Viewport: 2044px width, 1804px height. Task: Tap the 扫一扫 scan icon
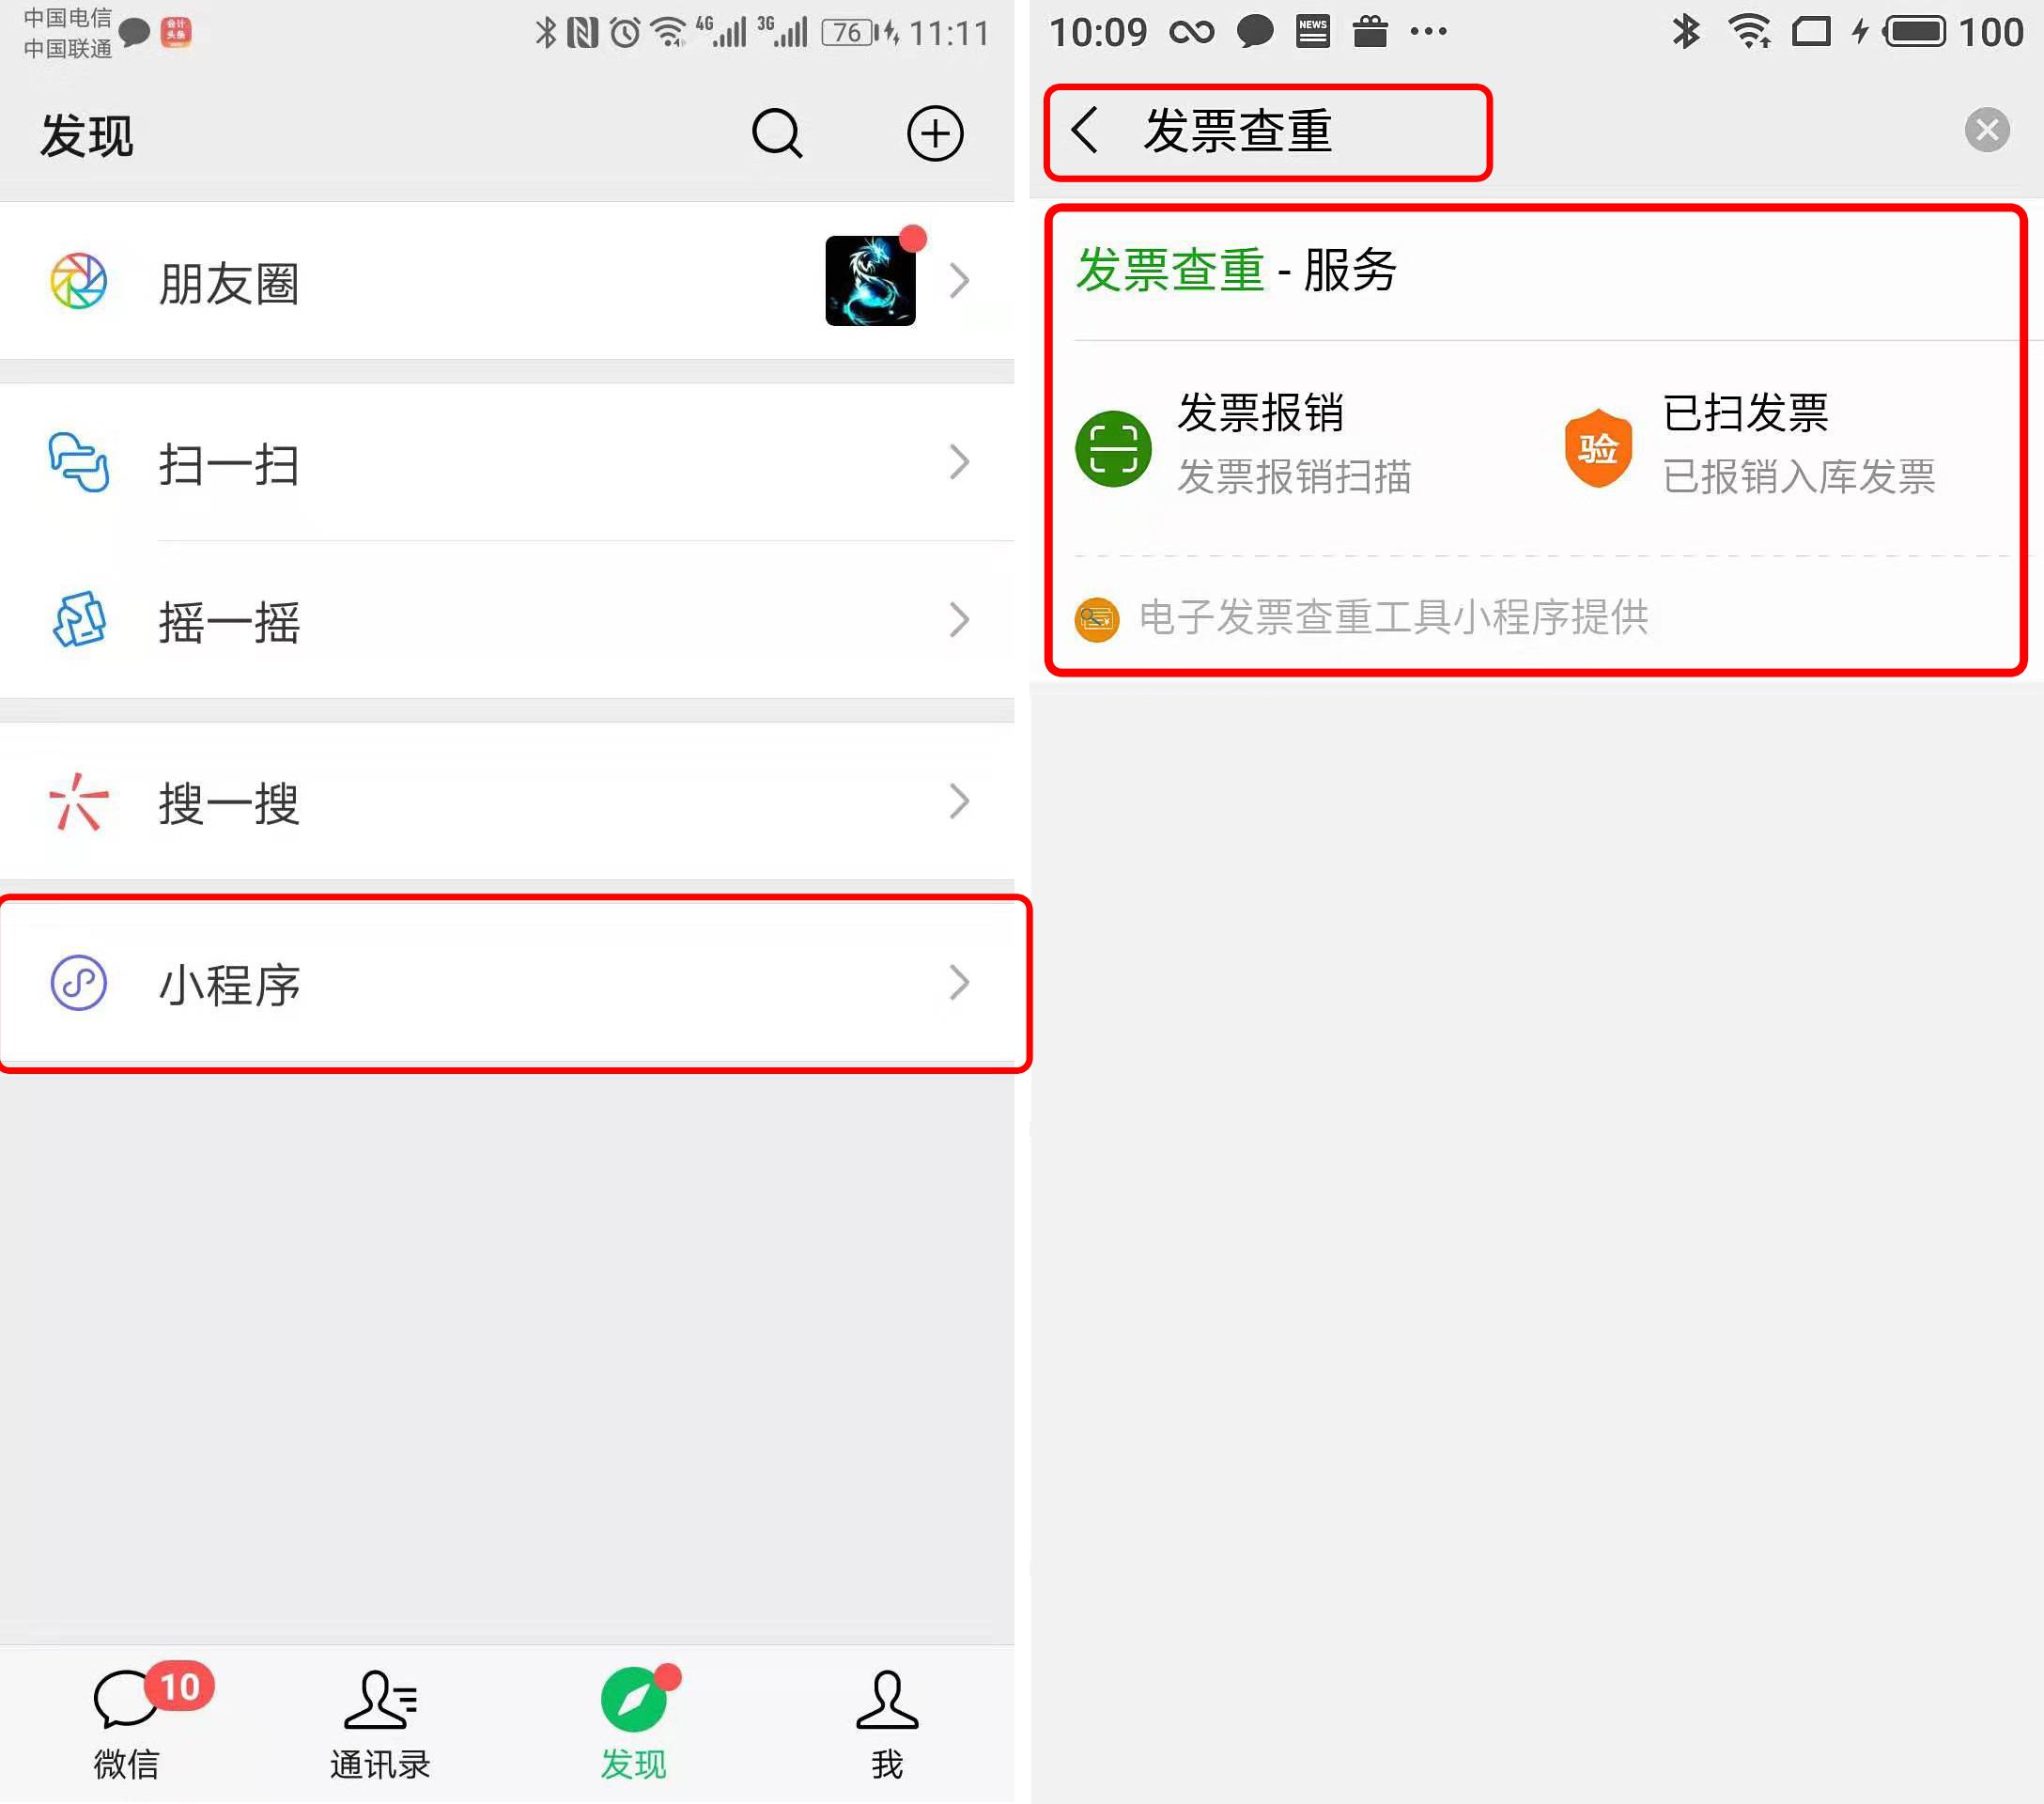pos(79,462)
